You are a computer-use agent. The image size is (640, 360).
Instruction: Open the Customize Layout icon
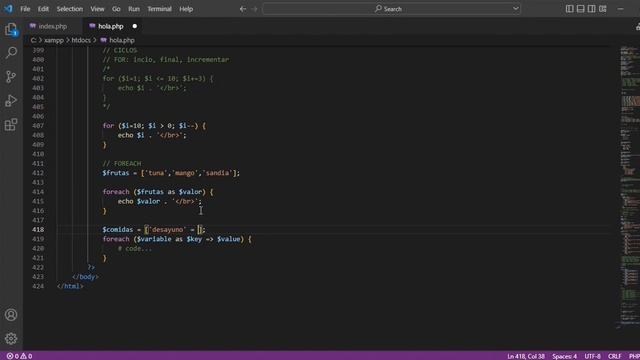pos(603,9)
